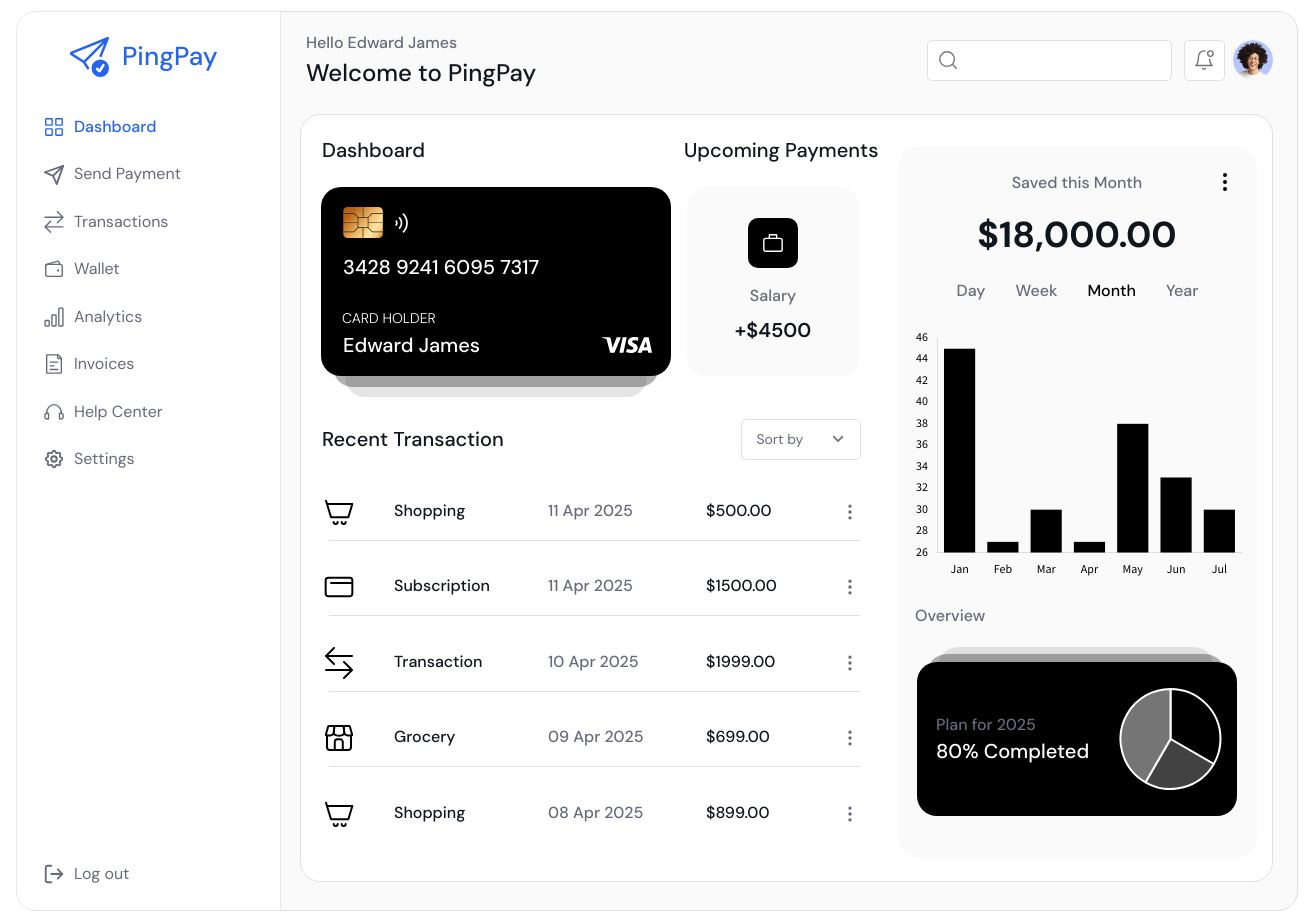Switch chart to Year view
The height and width of the screenshot is (920, 1312).
point(1181,291)
